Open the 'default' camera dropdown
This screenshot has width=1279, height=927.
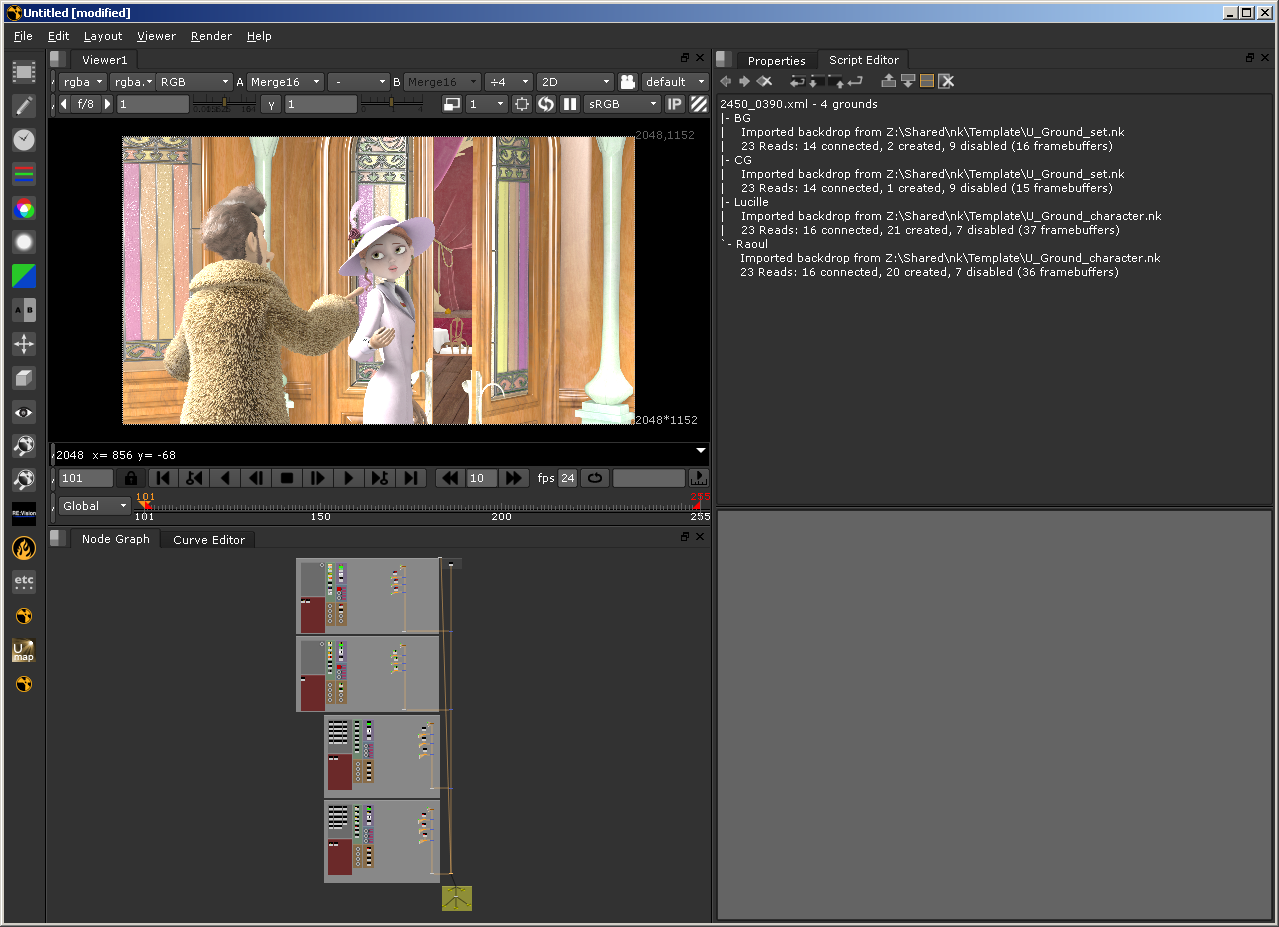coord(675,82)
